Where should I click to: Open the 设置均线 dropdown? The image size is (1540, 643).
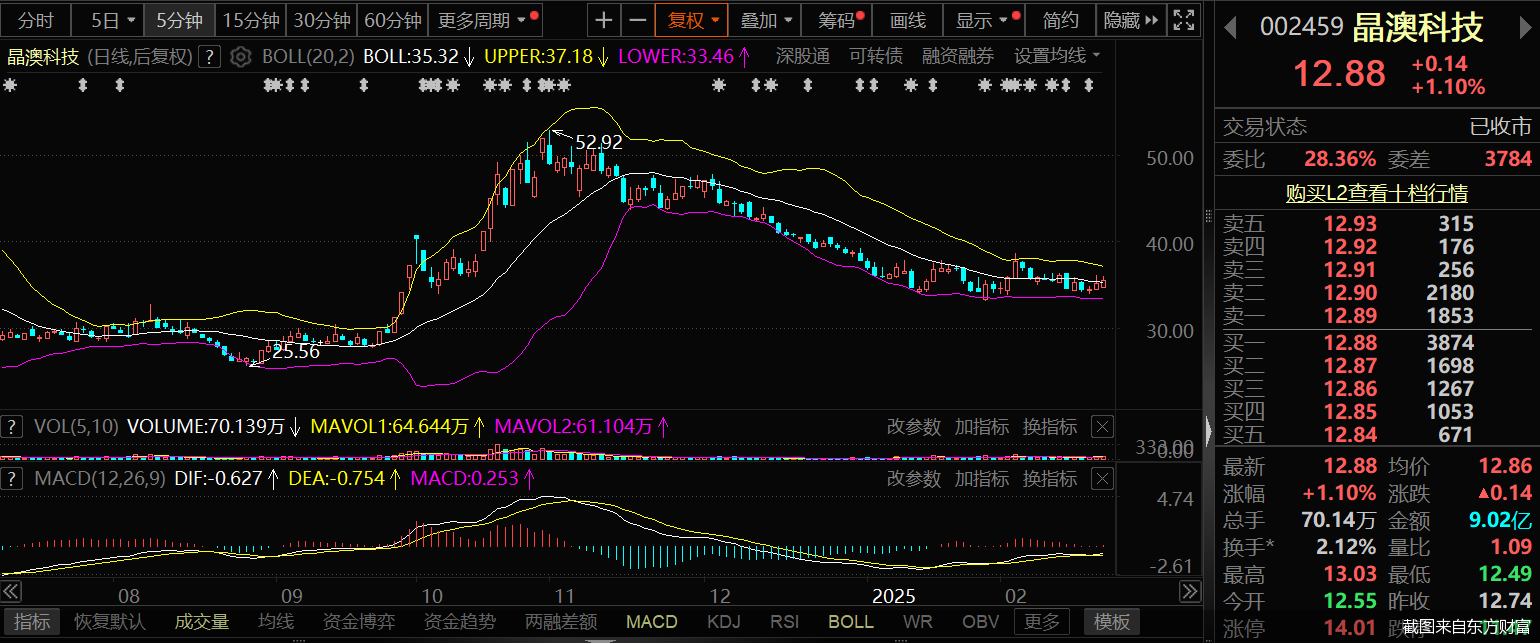pyautogui.click(x=1057, y=56)
